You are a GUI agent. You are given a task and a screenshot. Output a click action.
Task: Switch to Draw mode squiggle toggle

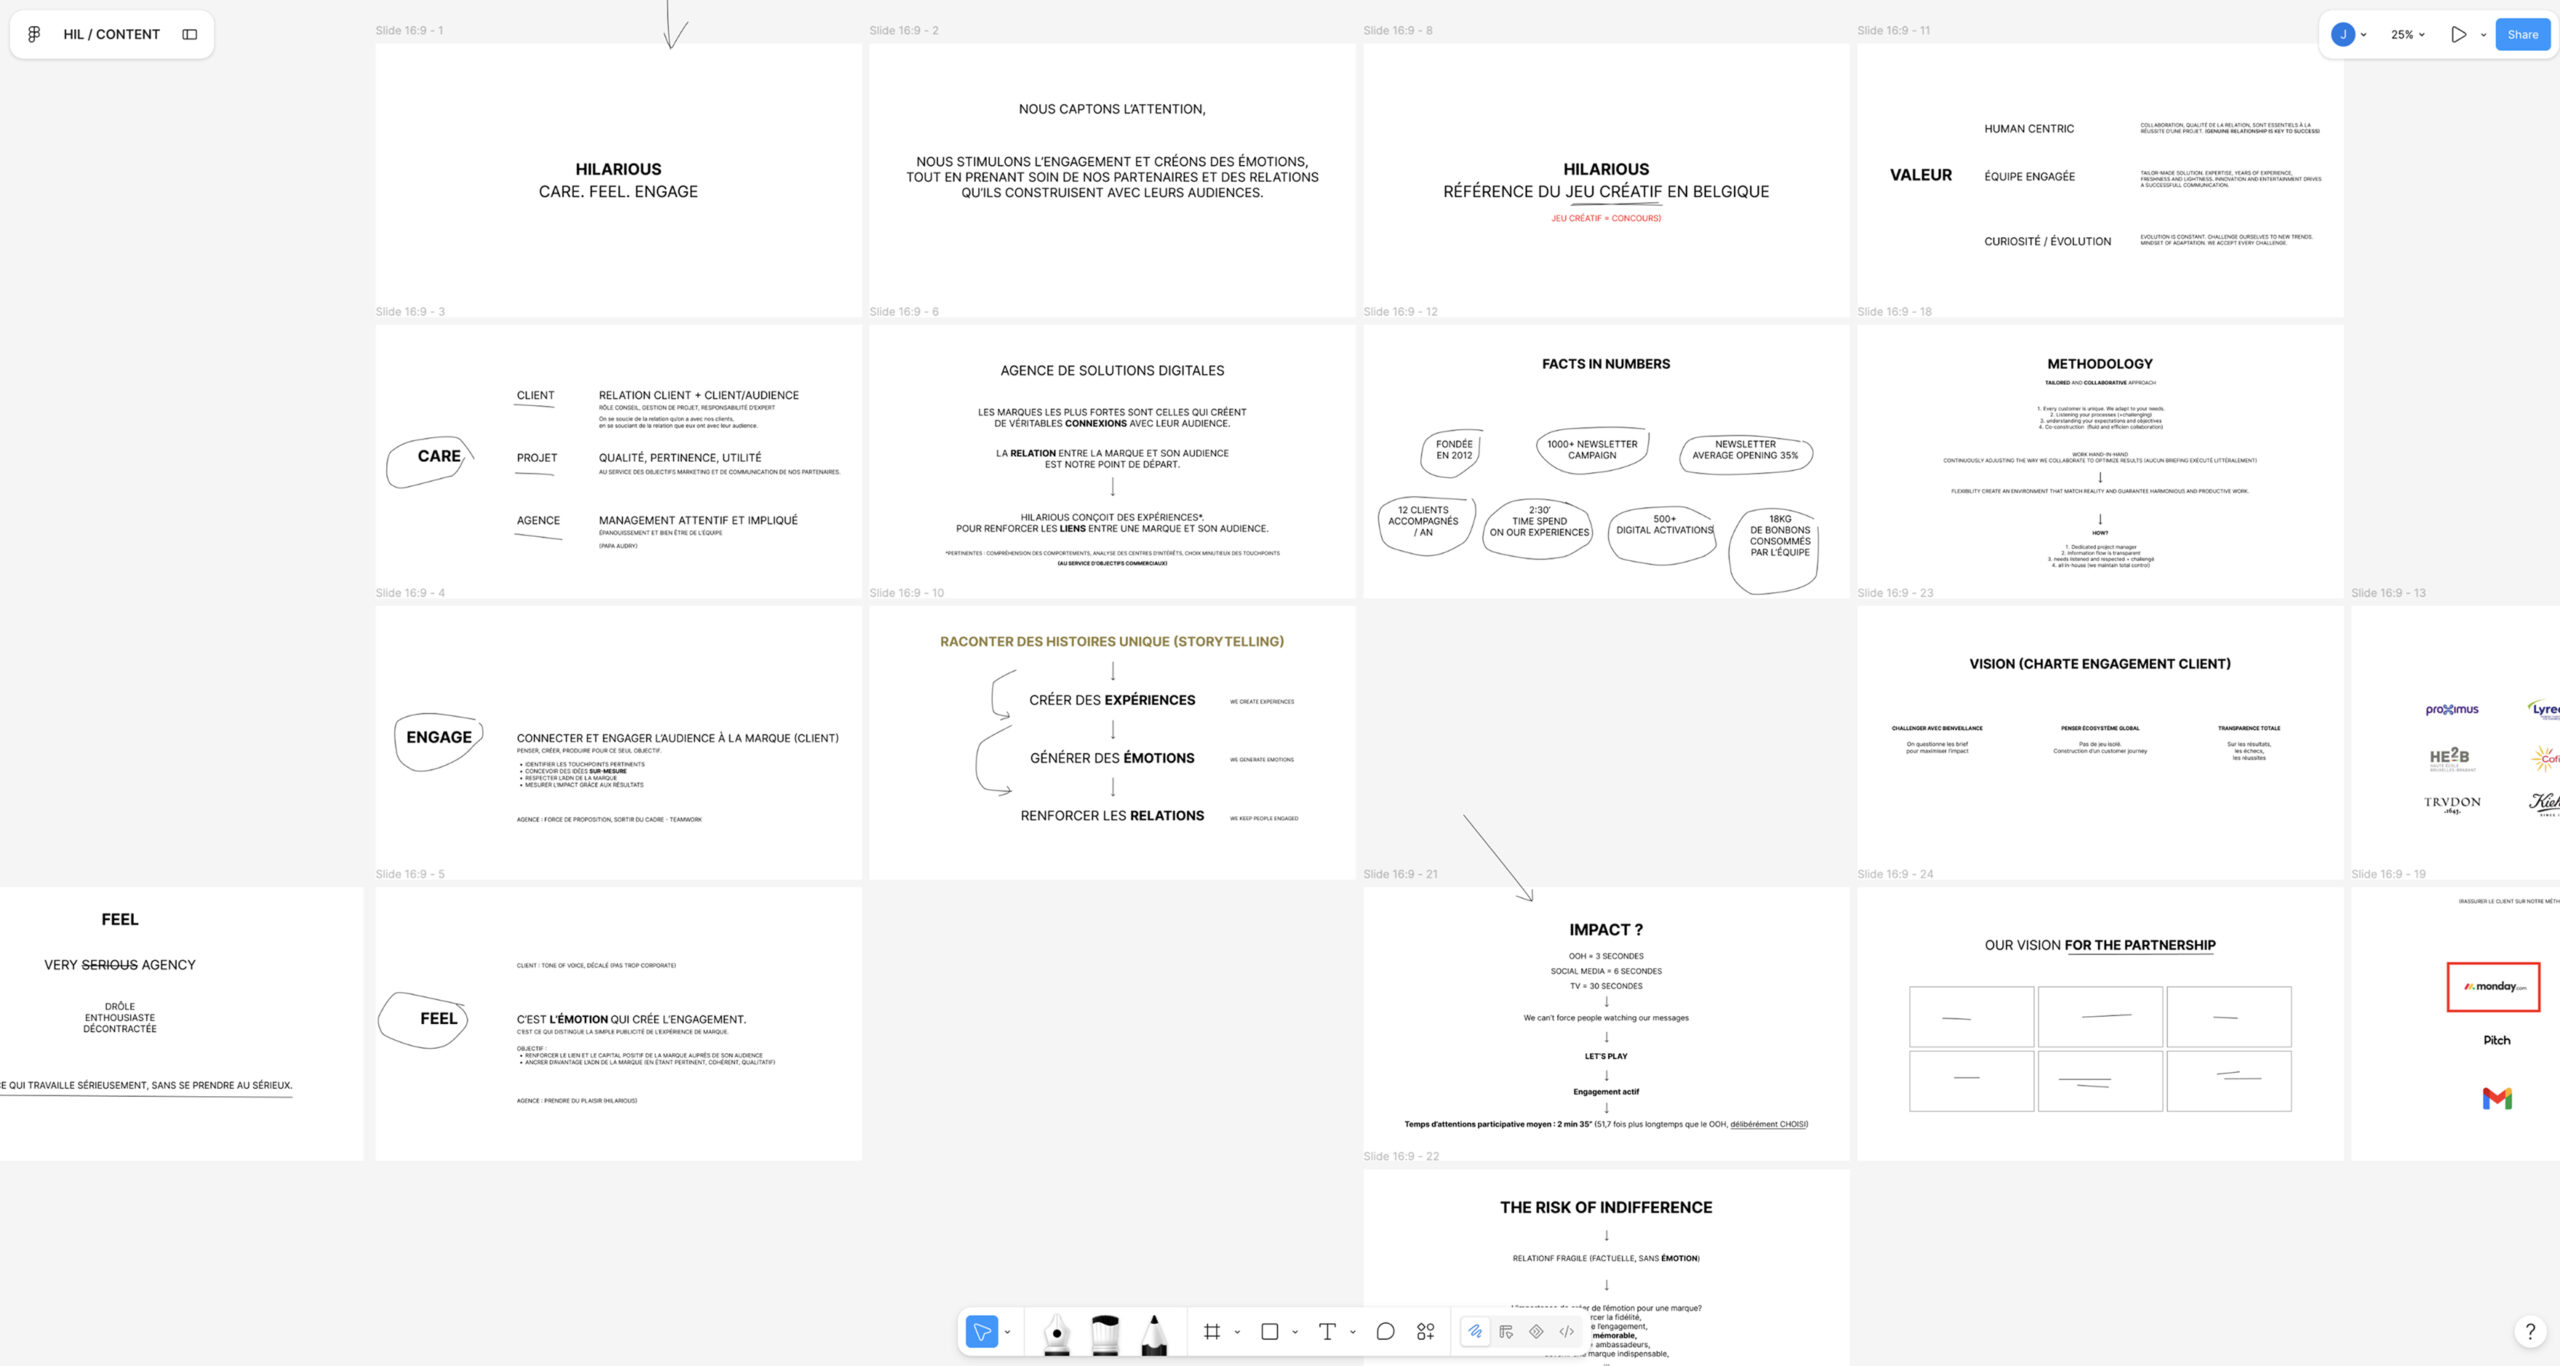(x=1475, y=1331)
